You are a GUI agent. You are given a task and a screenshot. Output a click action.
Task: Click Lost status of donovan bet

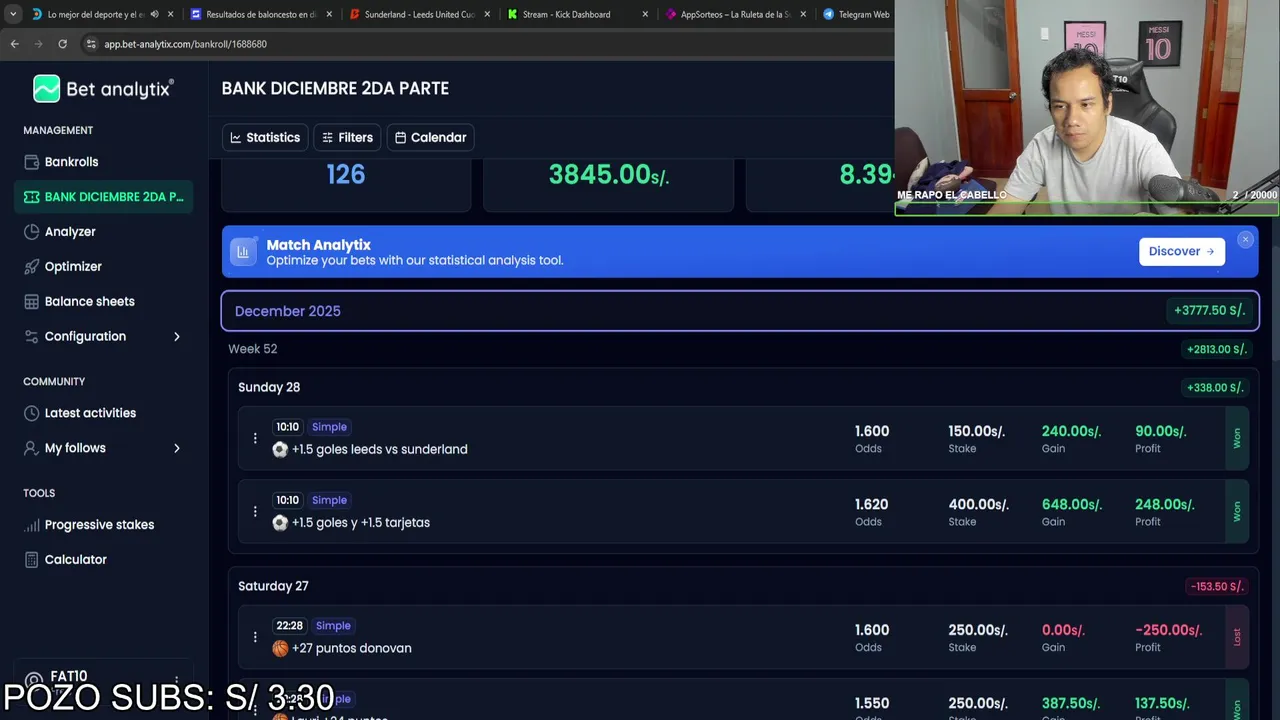click(1237, 637)
